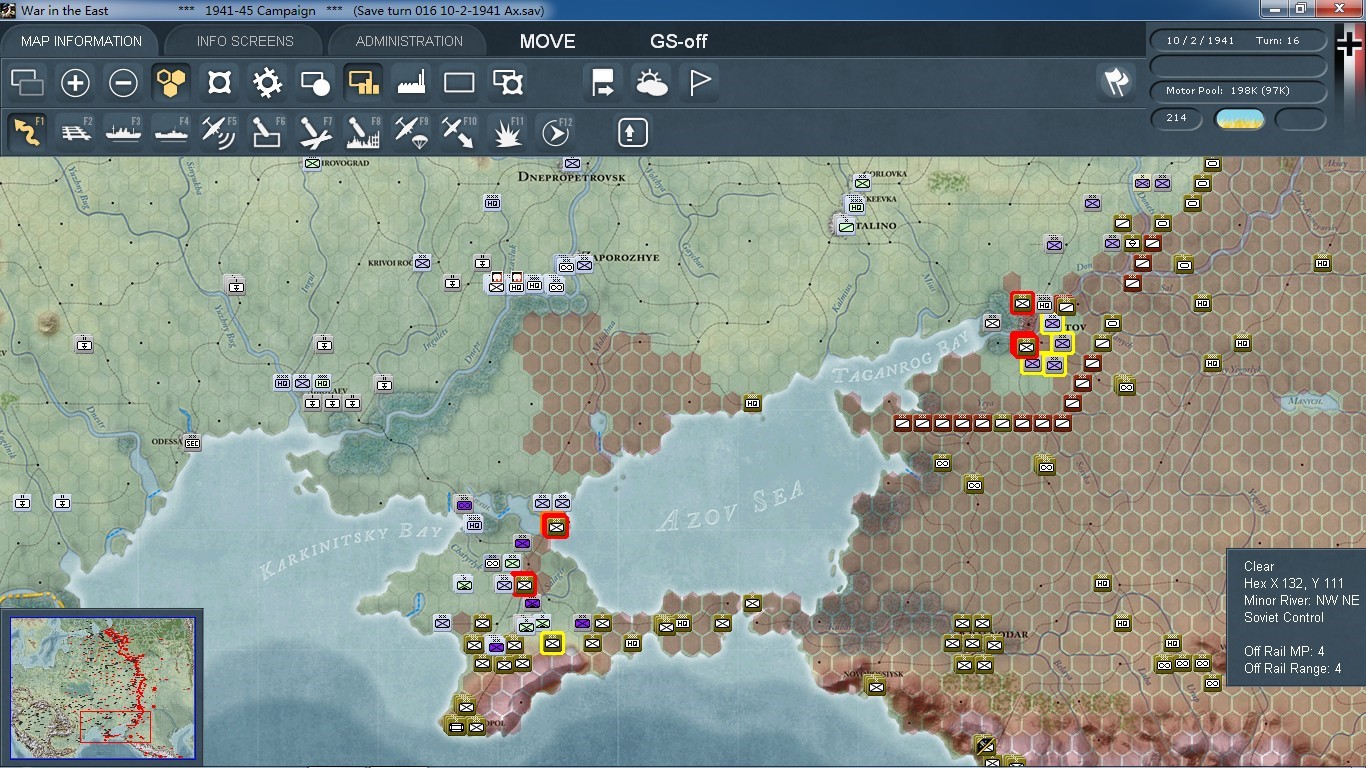This screenshot has width=1366, height=768.
Task: Click the 214 admin points value
Action: pos(1176,118)
